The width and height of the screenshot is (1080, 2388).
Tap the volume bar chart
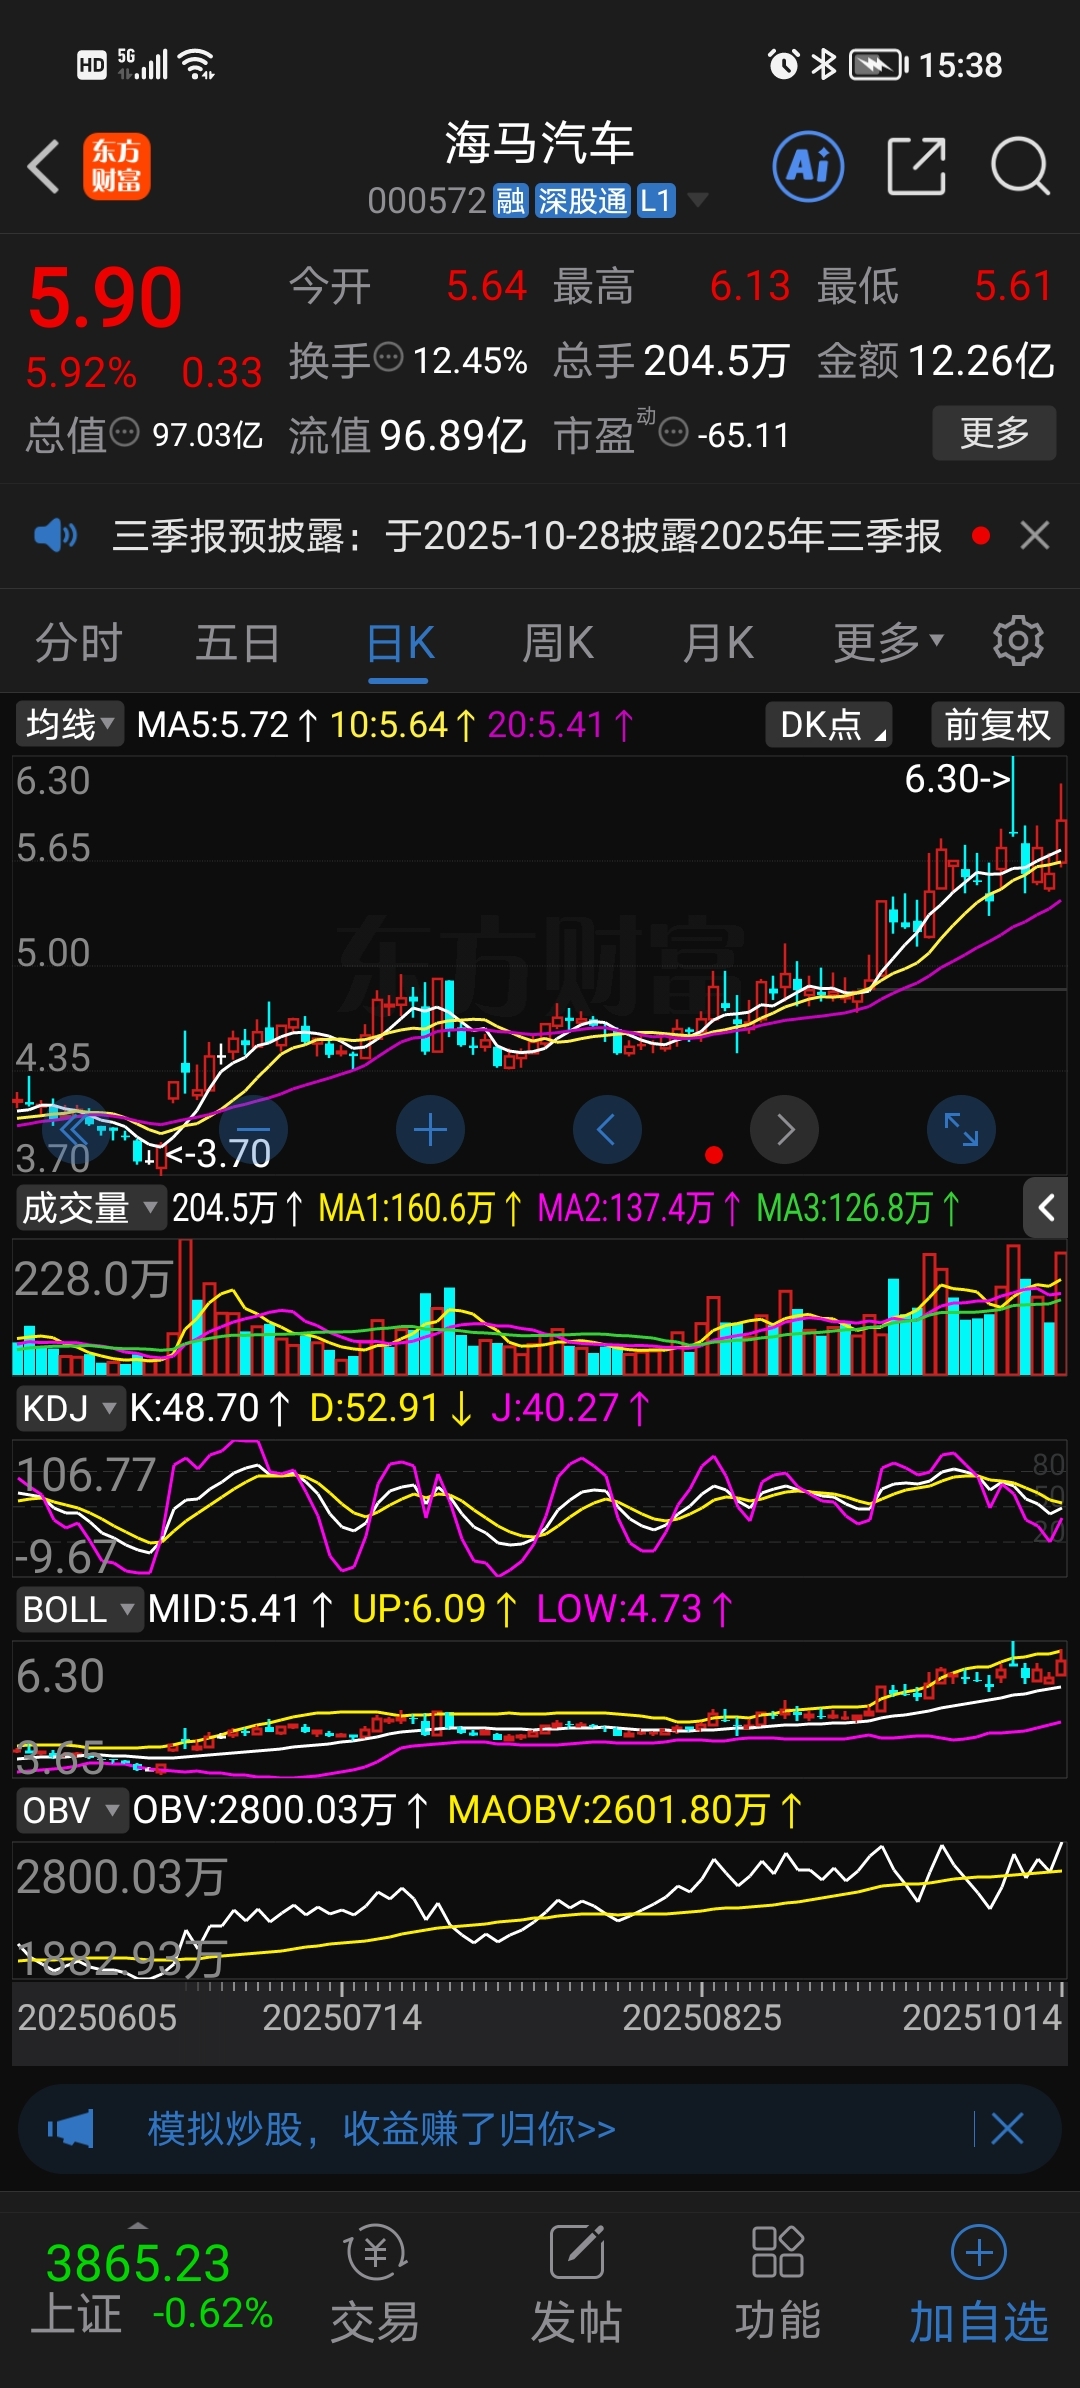[x=540, y=1307]
